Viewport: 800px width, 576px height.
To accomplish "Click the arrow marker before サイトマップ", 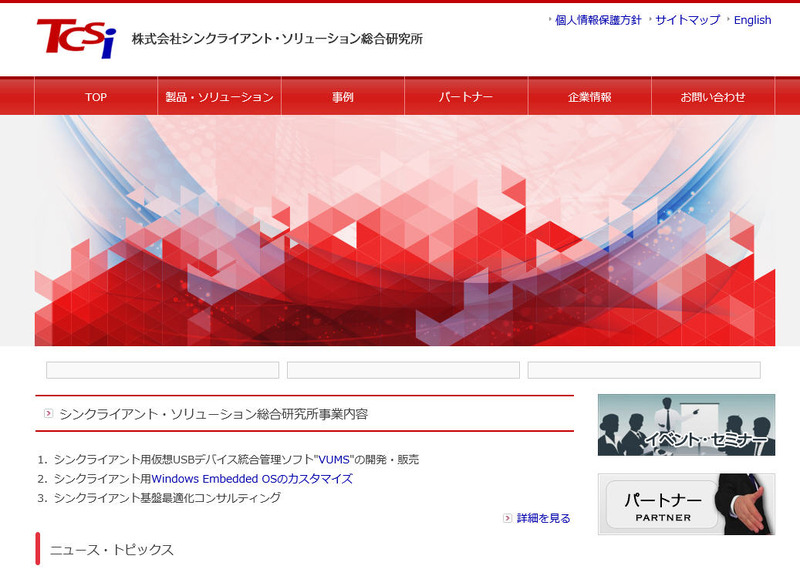I will [x=651, y=19].
